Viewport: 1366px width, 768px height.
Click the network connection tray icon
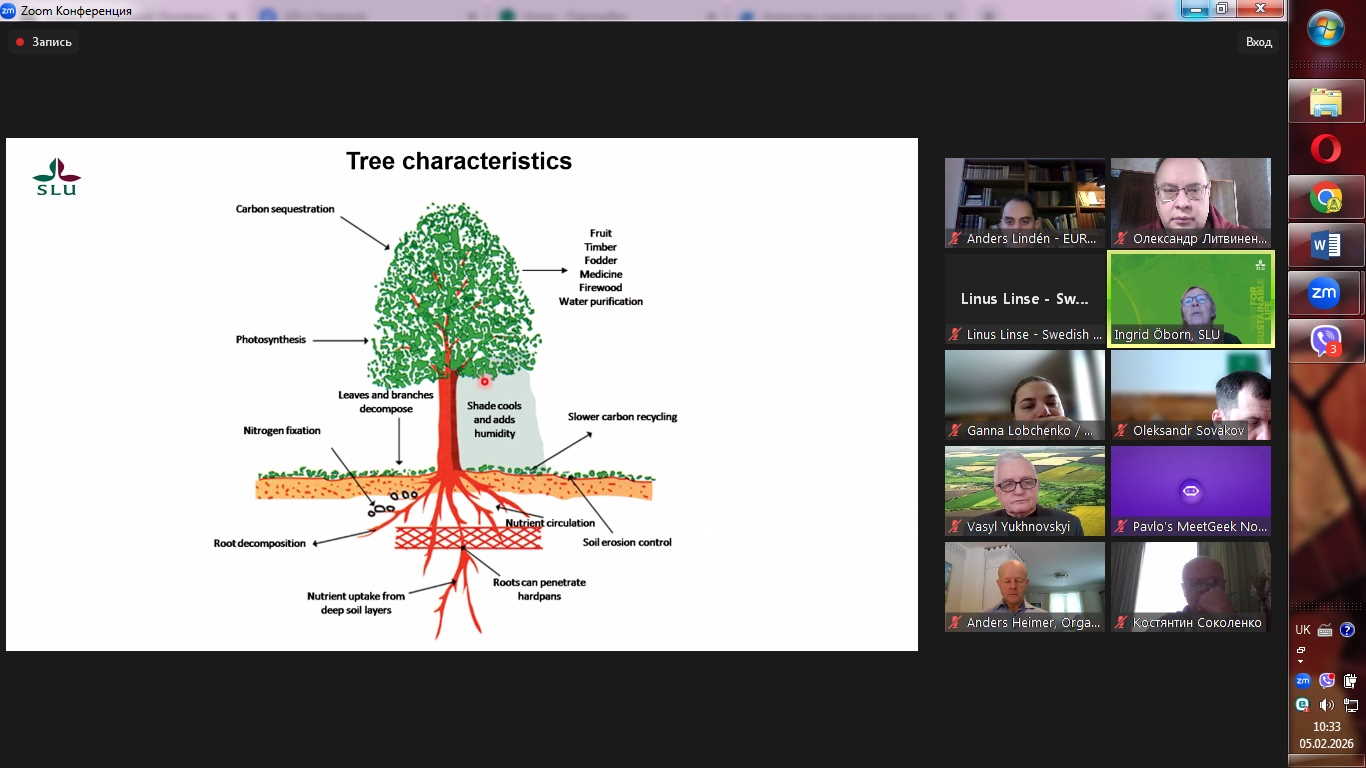click(x=1351, y=705)
